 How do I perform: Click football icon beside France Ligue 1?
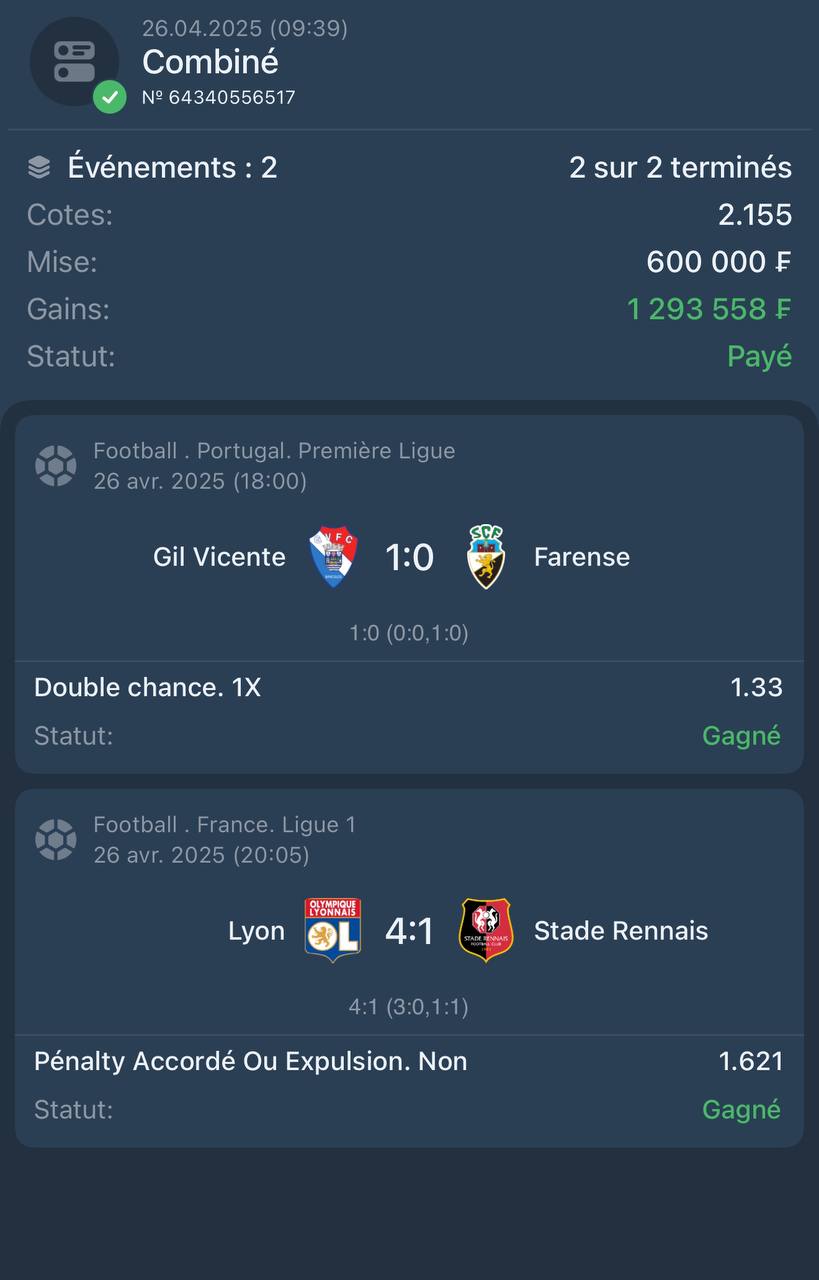56,840
